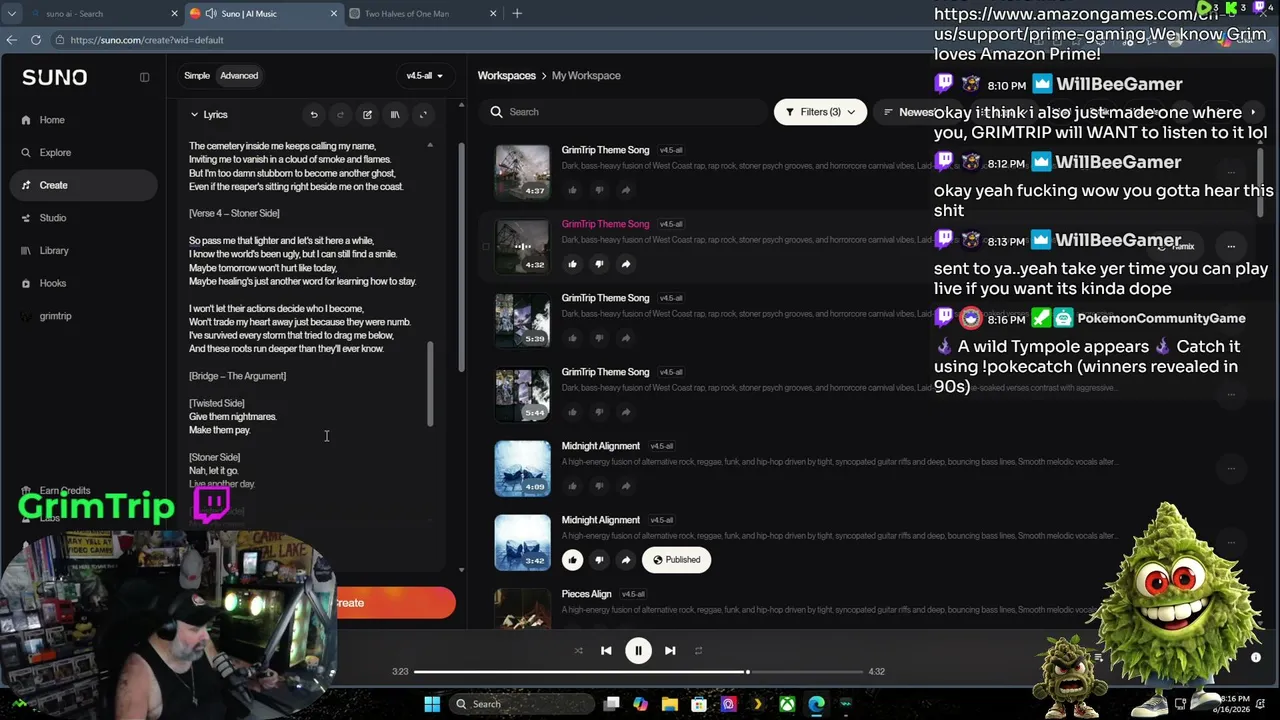Collapse the Suno sidebar panel
Image resolution: width=1280 pixels, height=720 pixels.
(144, 77)
